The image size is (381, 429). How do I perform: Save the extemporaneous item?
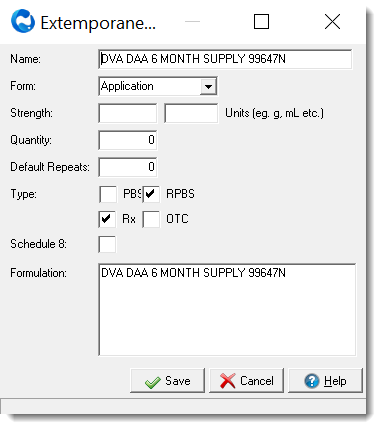point(167,381)
